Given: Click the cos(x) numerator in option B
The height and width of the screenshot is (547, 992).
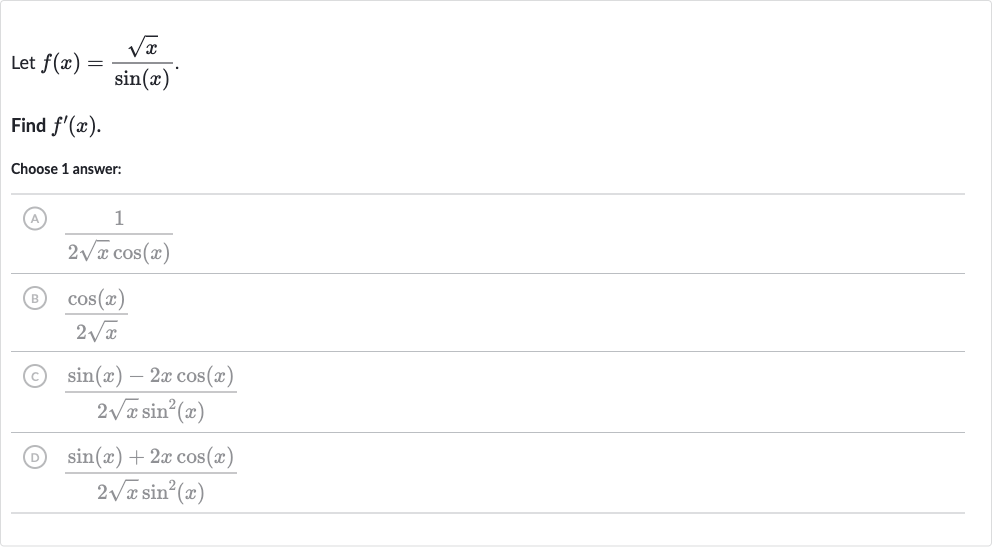Looking at the screenshot, I should point(96,298).
